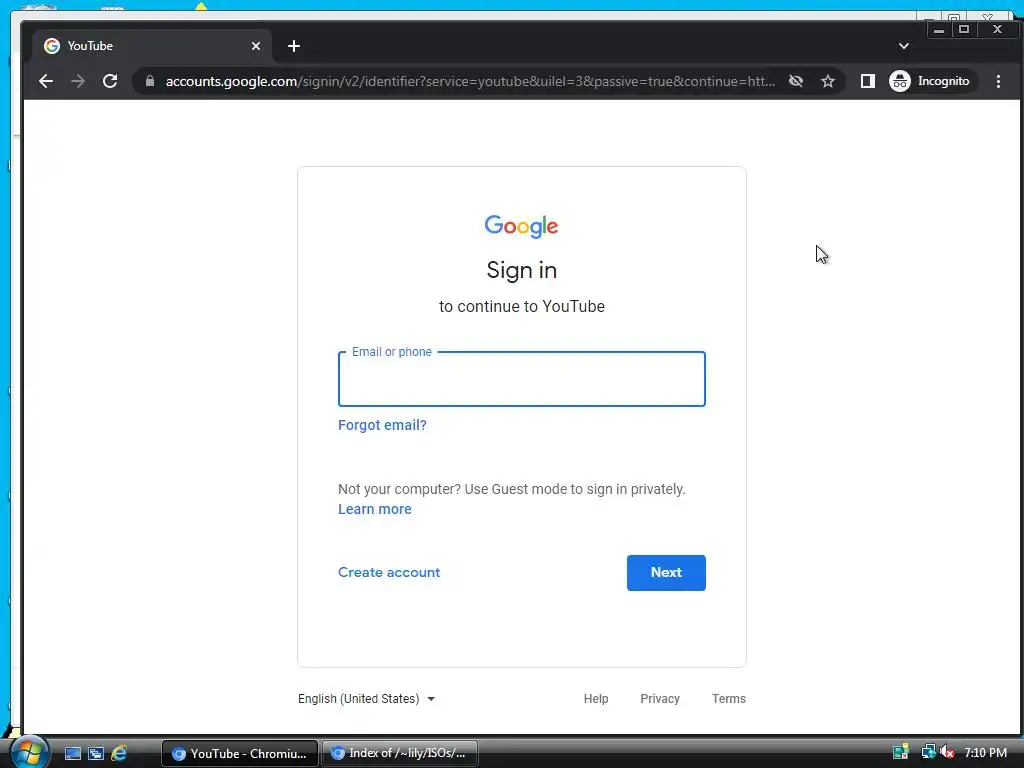Click the network tray icon

pos(927,752)
